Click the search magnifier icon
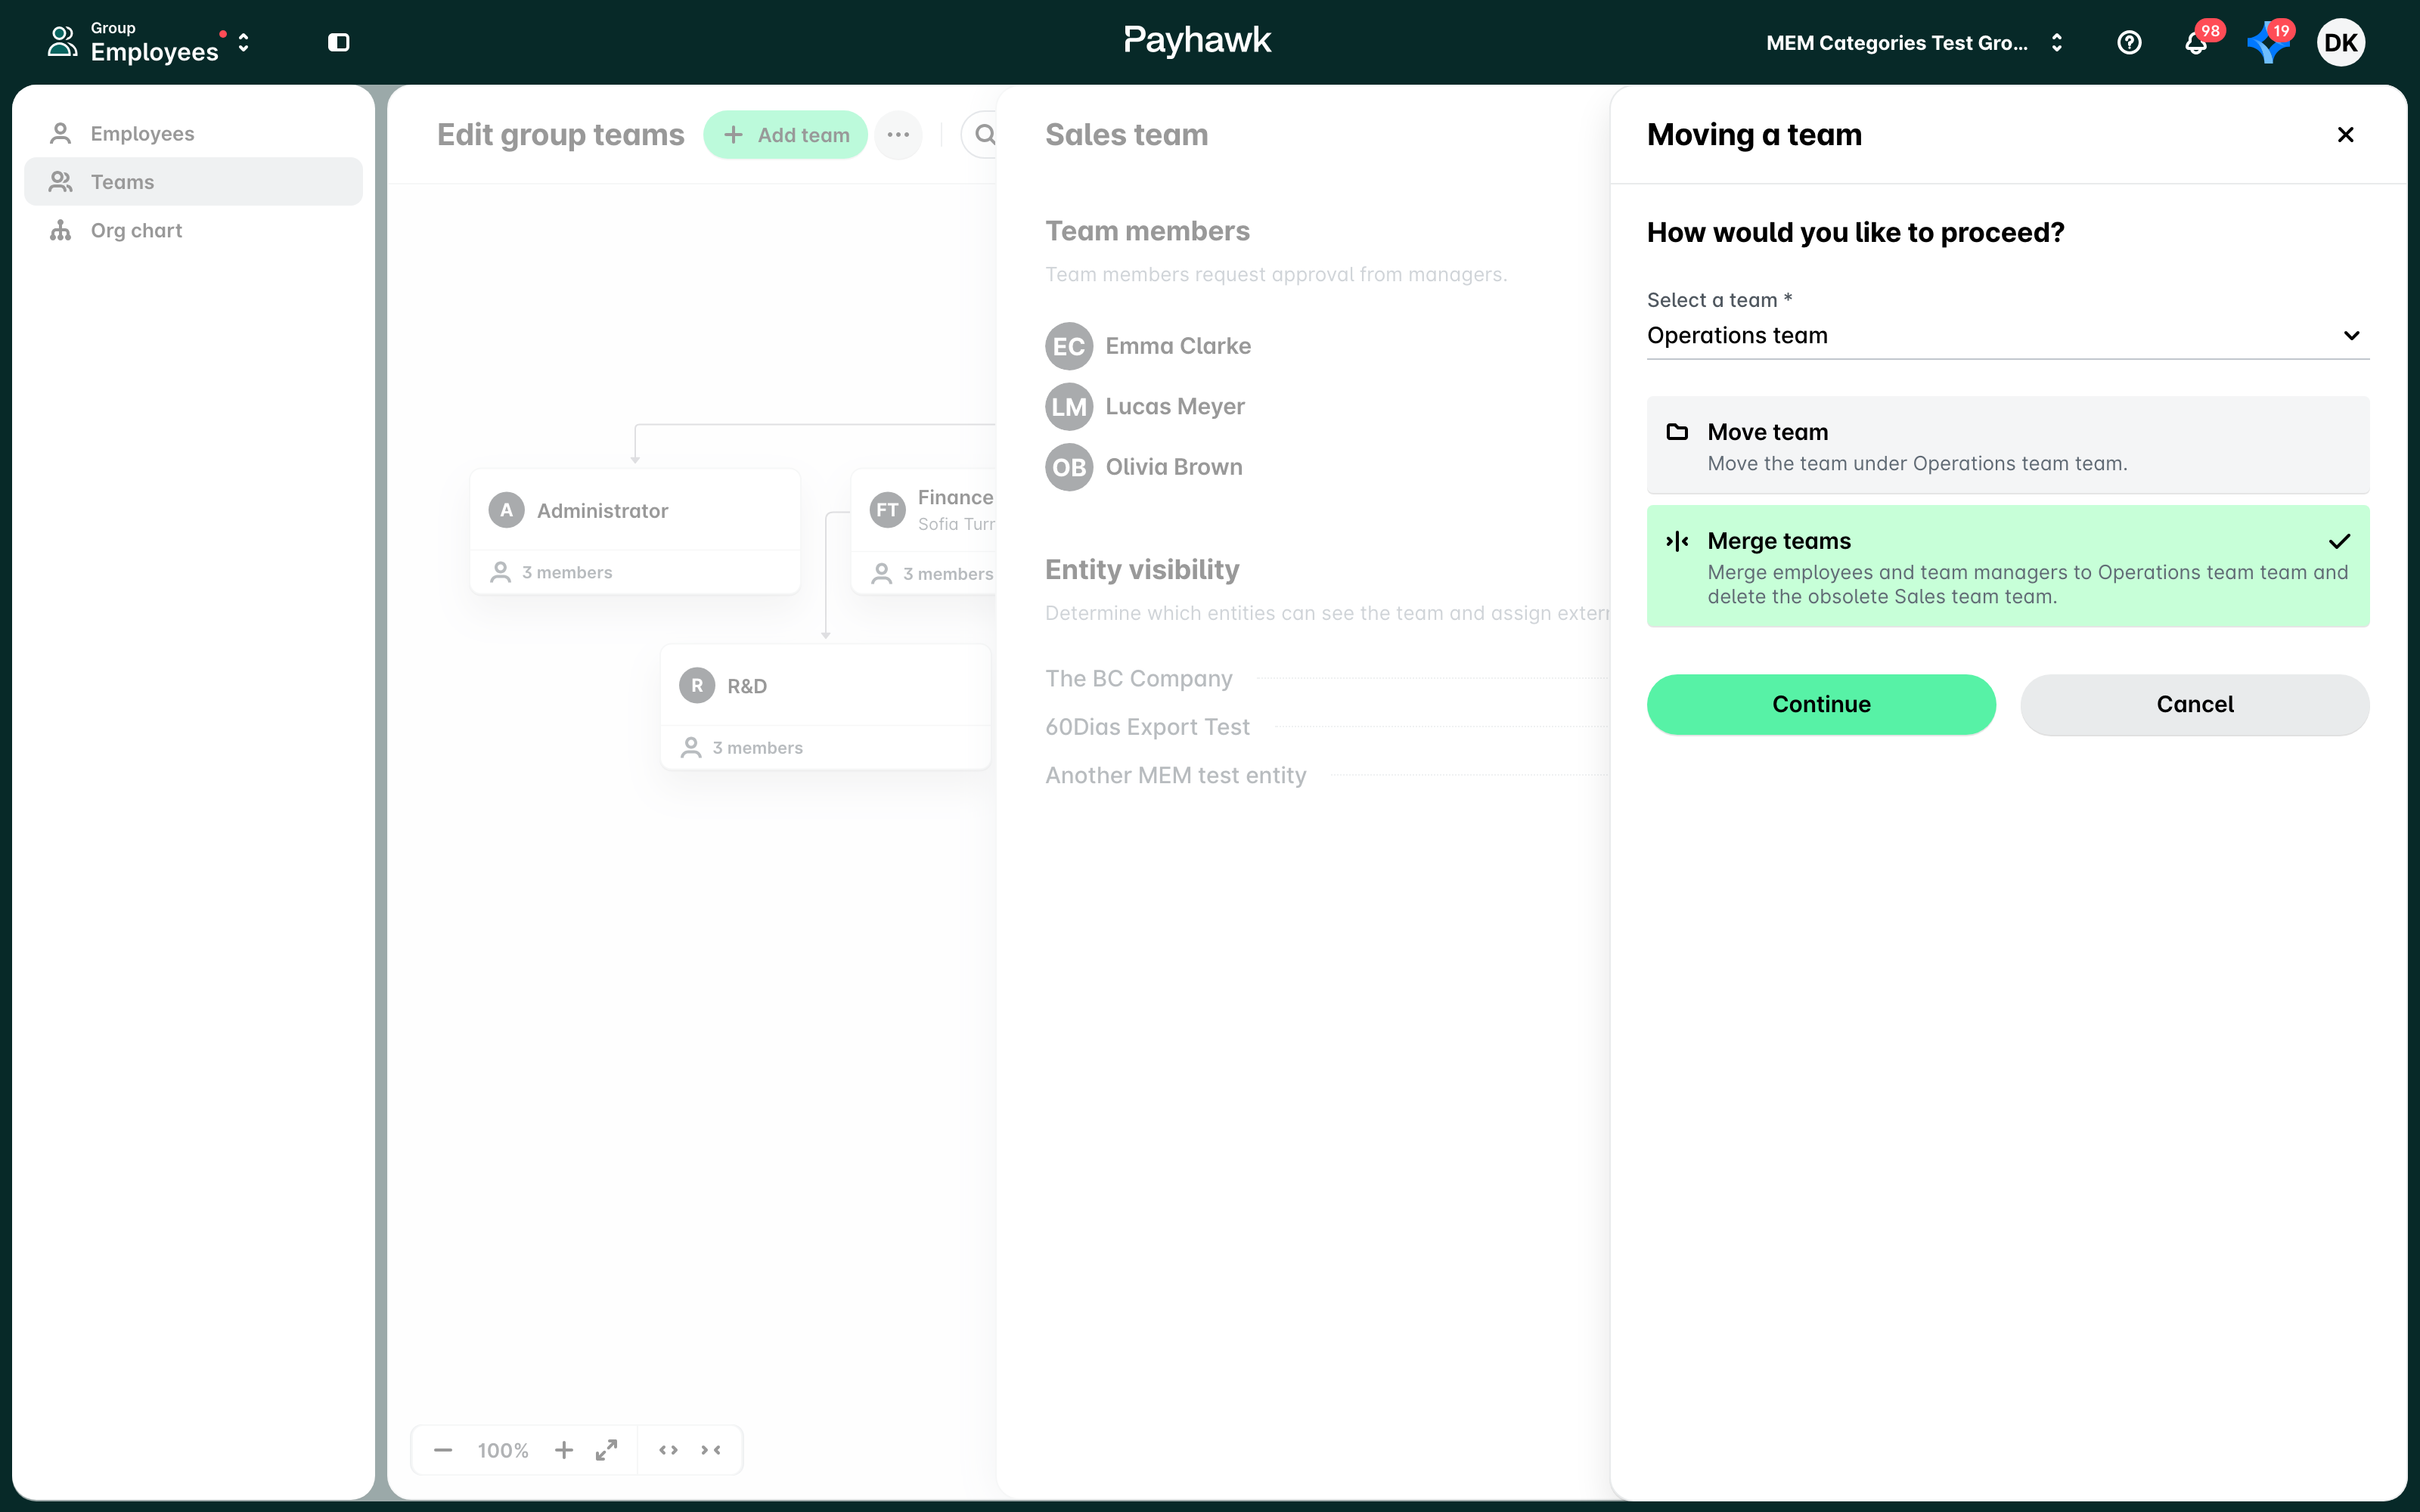2420x1512 pixels. coord(984,134)
